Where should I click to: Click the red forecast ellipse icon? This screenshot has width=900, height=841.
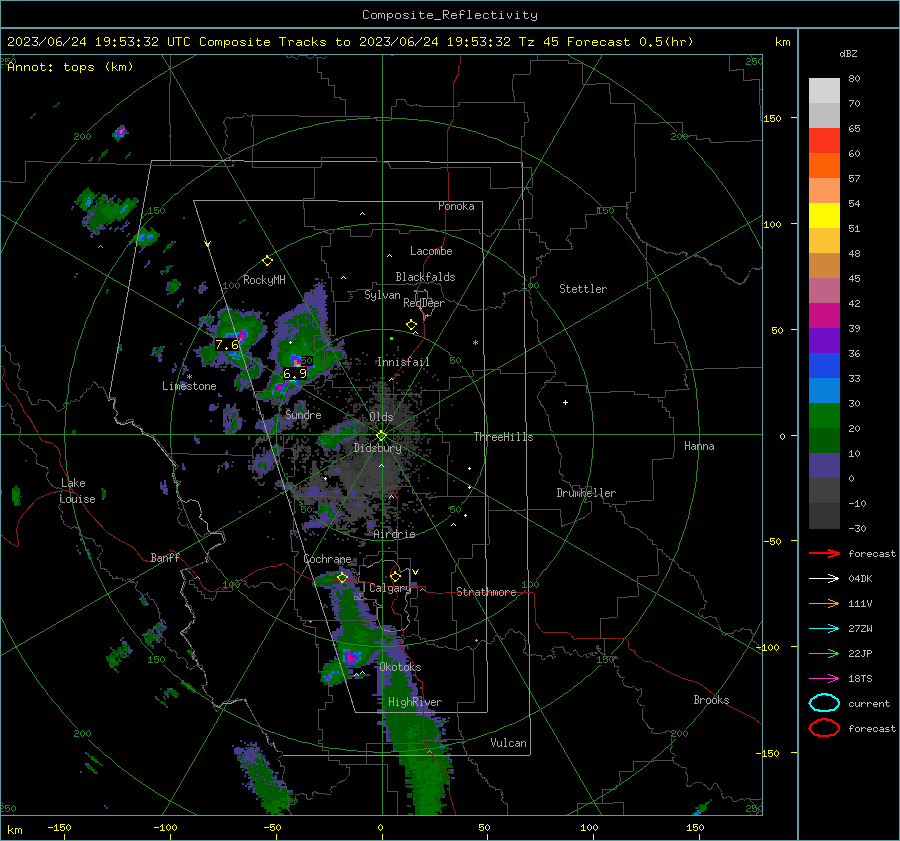pos(824,728)
